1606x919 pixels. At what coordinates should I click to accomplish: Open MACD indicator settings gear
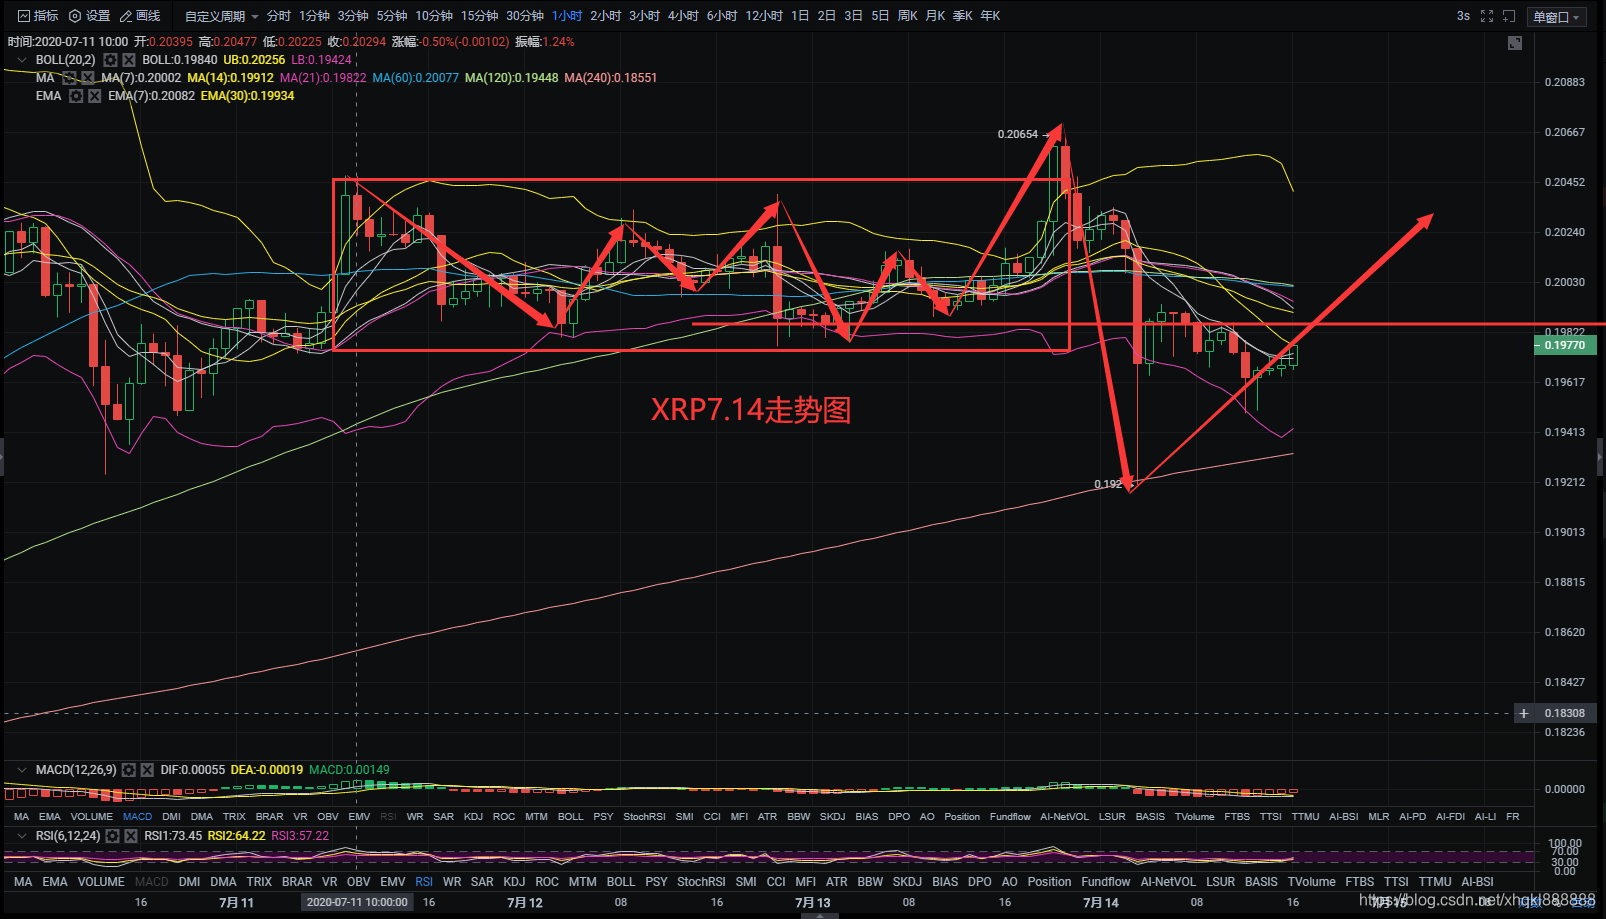129,770
